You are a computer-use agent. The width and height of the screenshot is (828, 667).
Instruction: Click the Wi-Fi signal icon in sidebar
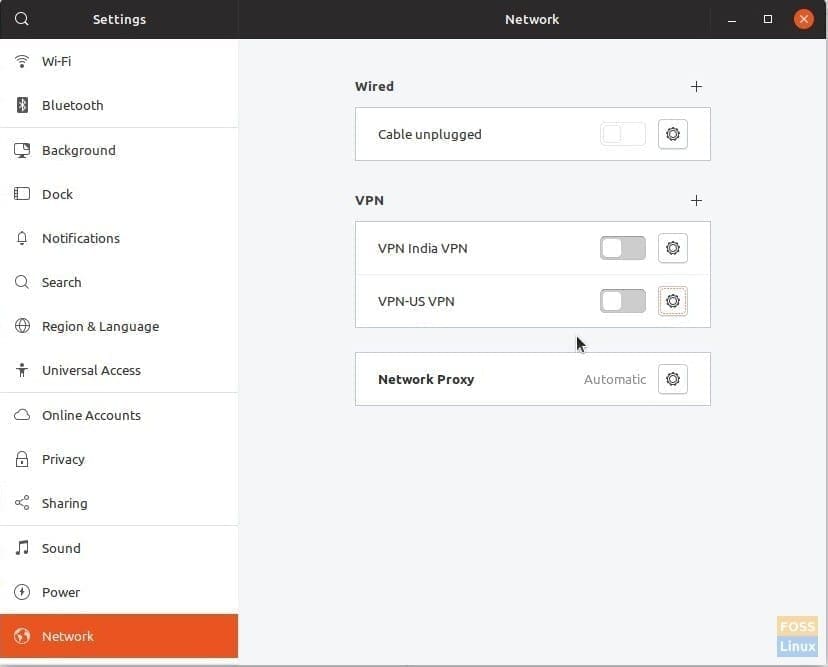[x=22, y=61]
